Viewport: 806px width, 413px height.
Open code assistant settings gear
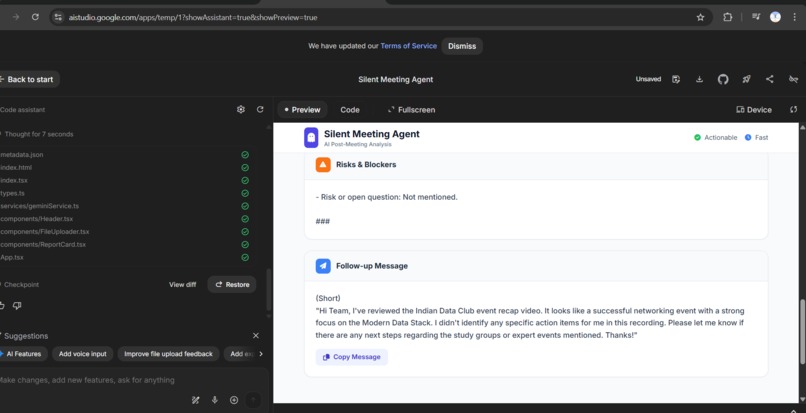tap(241, 110)
